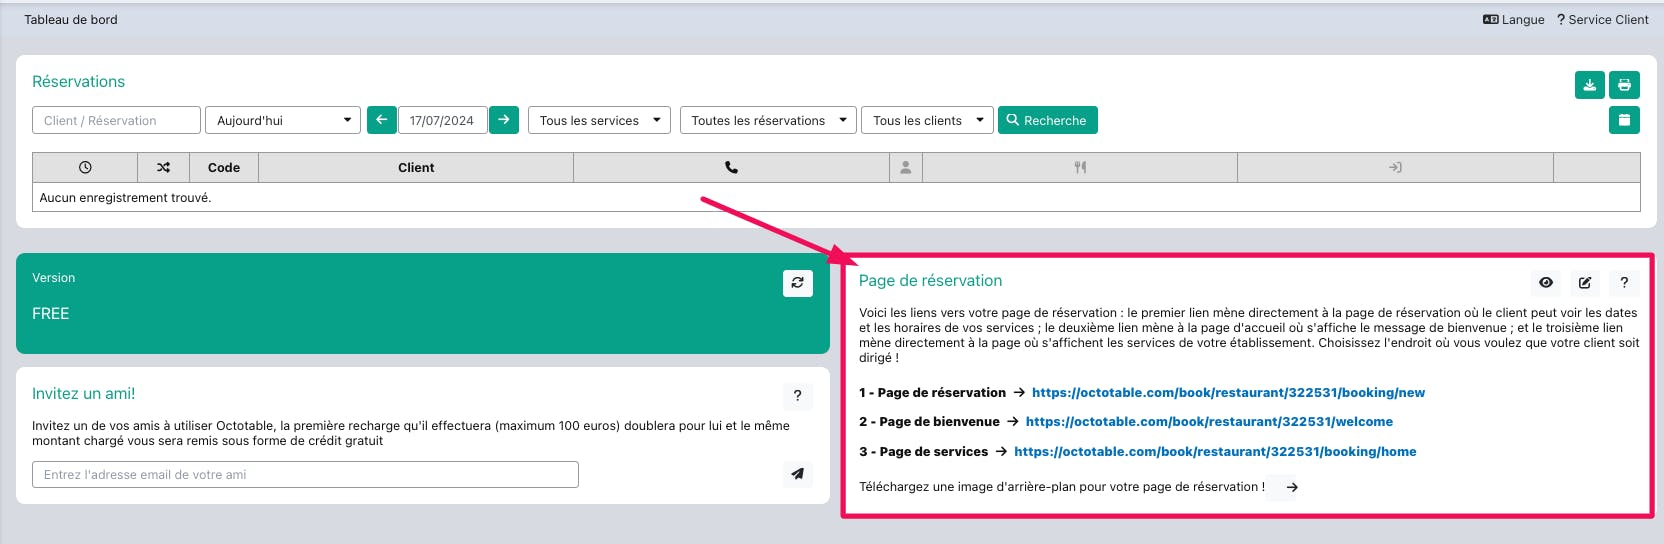1664x544 pixels.
Task: Click the Téléchargez une image d'arrière-plan text
Action: [x=1061, y=487]
